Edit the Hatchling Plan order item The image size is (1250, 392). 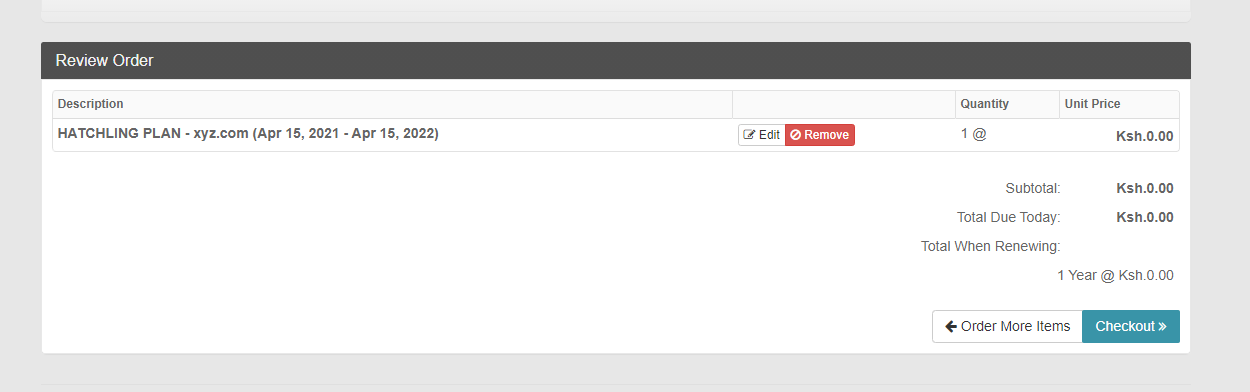pos(762,135)
